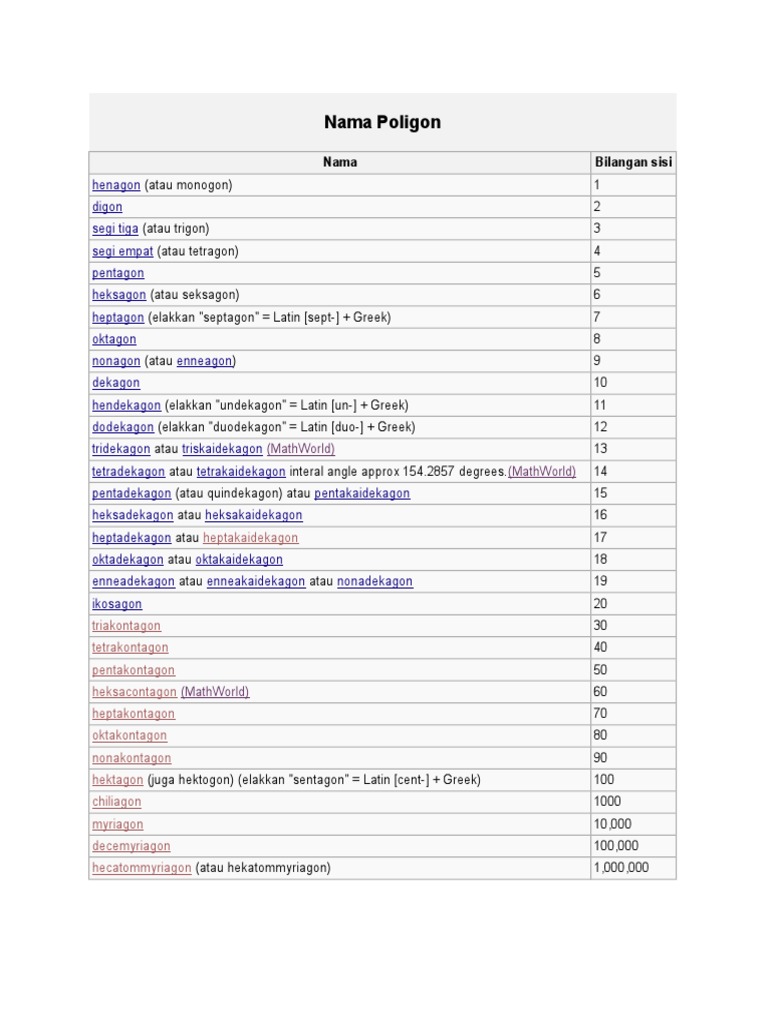This screenshot has width=768, height=1024.
Task: Open the triakontagon link
Action: coord(126,626)
